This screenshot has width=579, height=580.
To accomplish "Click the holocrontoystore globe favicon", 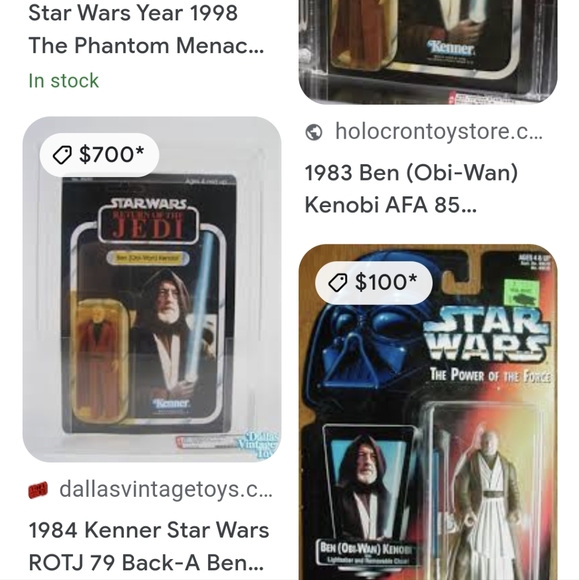I will (x=314, y=132).
